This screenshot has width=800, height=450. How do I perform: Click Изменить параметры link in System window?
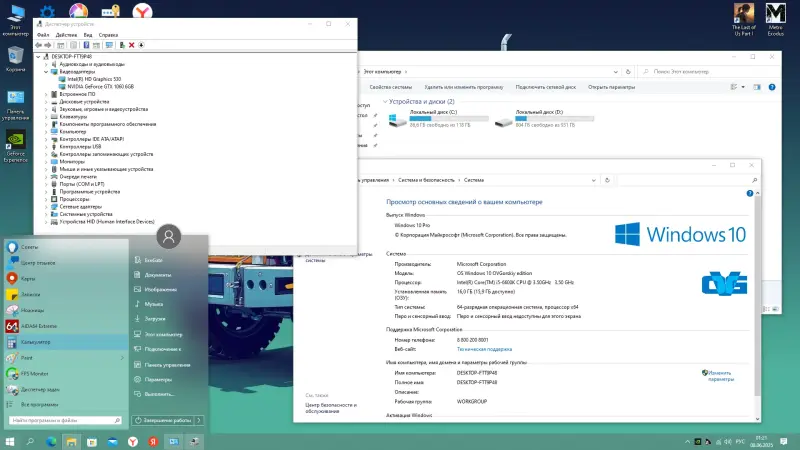(720, 376)
